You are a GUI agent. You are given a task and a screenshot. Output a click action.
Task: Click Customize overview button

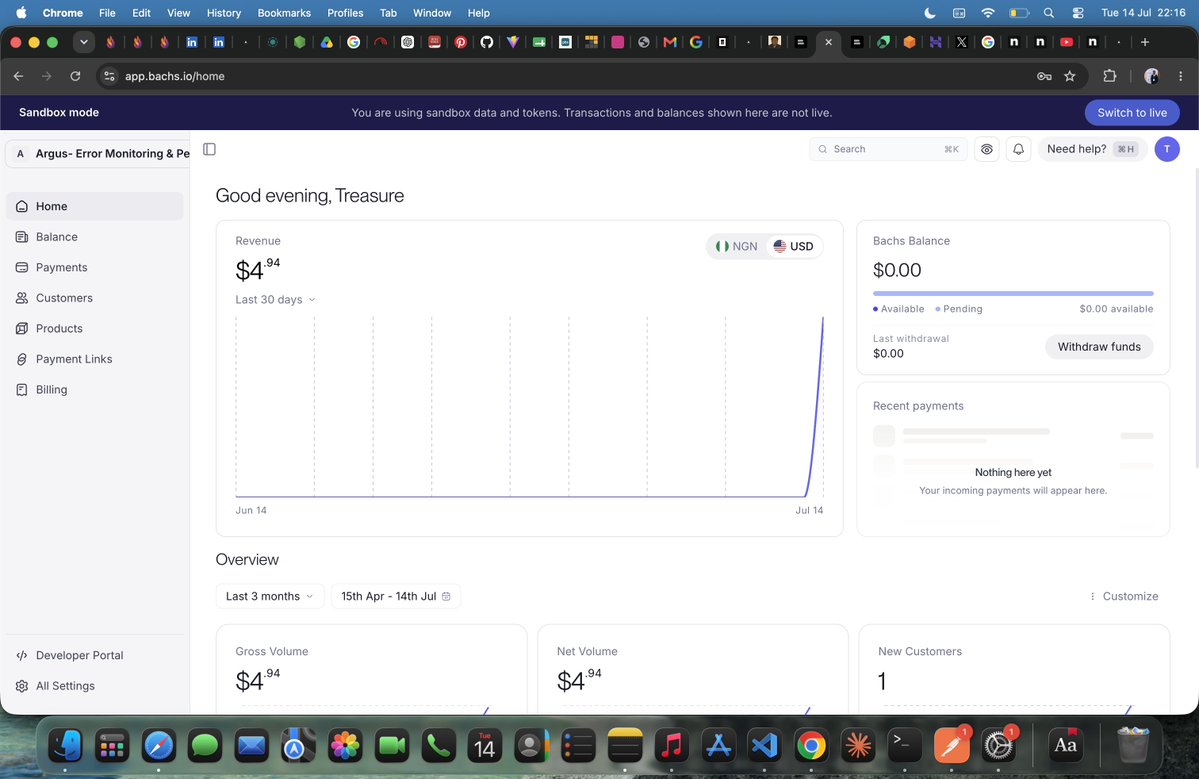[x=1123, y=596]
